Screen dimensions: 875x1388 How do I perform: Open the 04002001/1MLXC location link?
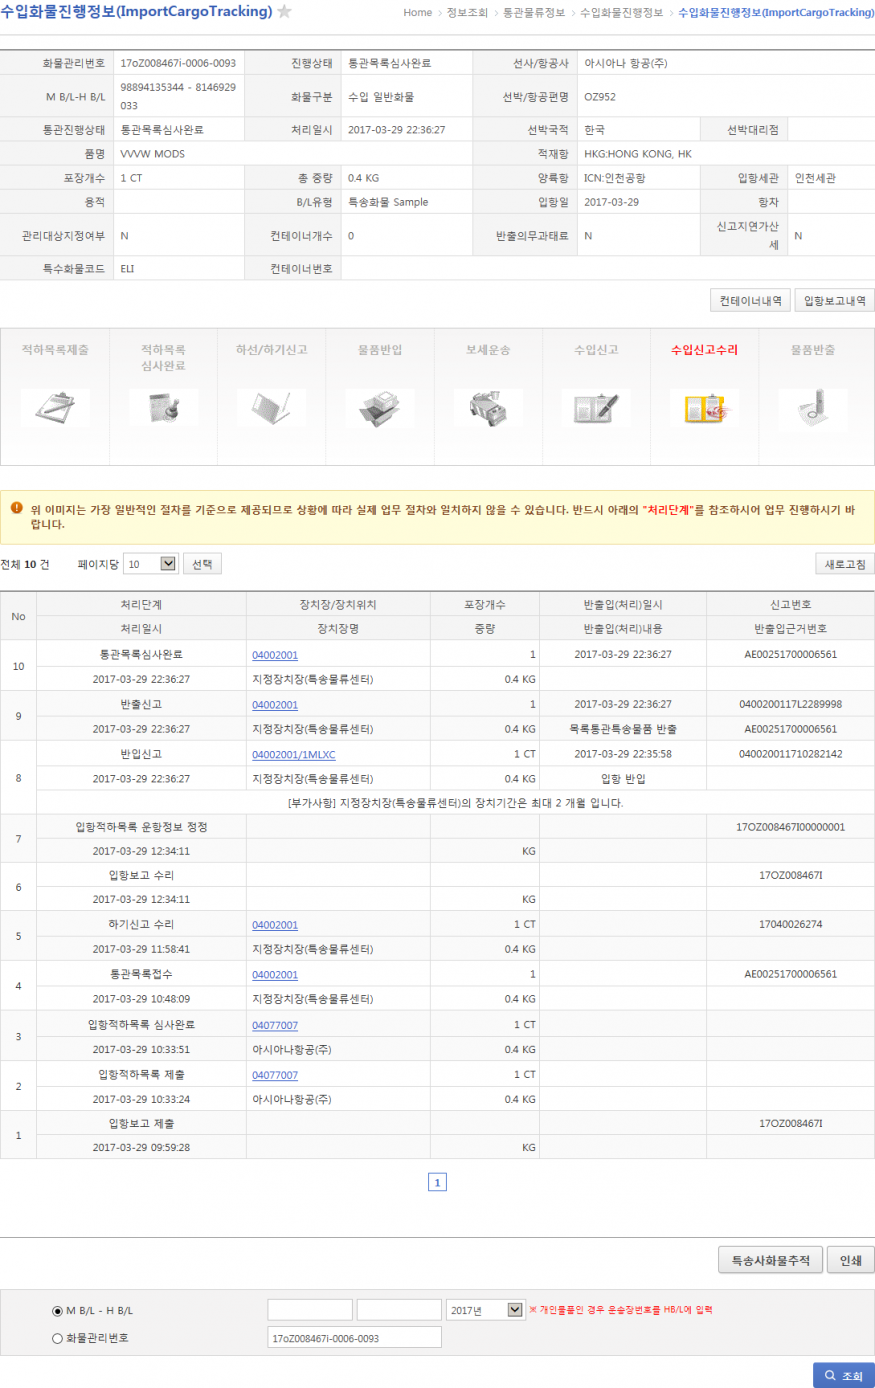point(293,755)
